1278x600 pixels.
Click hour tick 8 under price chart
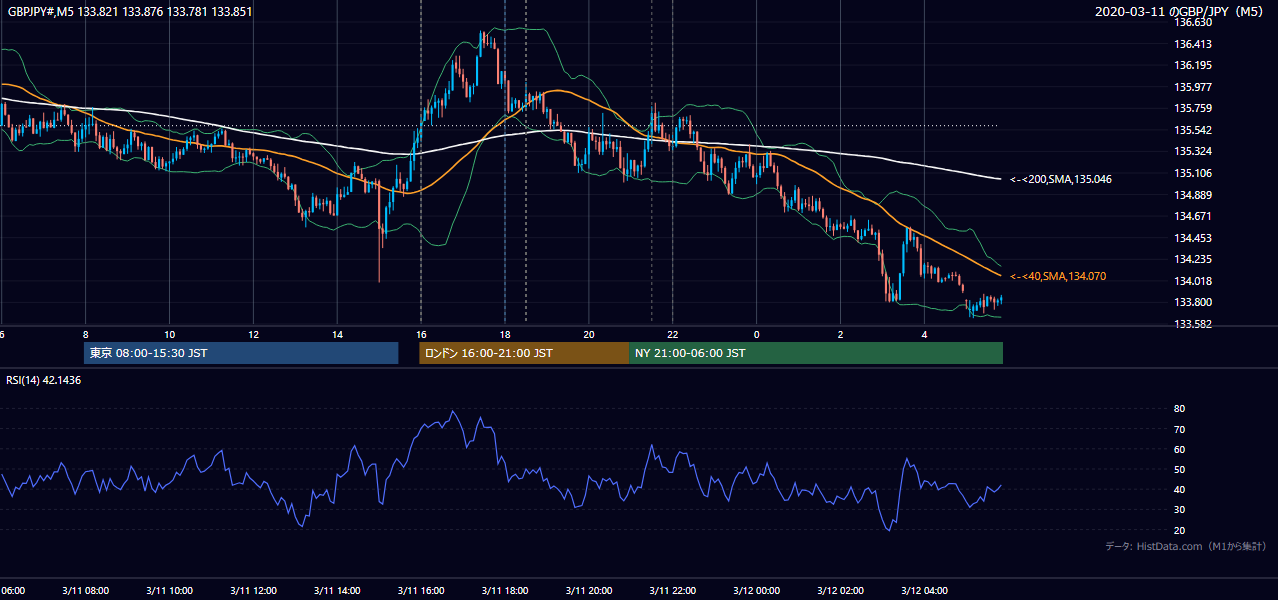[x=85, y=335]
